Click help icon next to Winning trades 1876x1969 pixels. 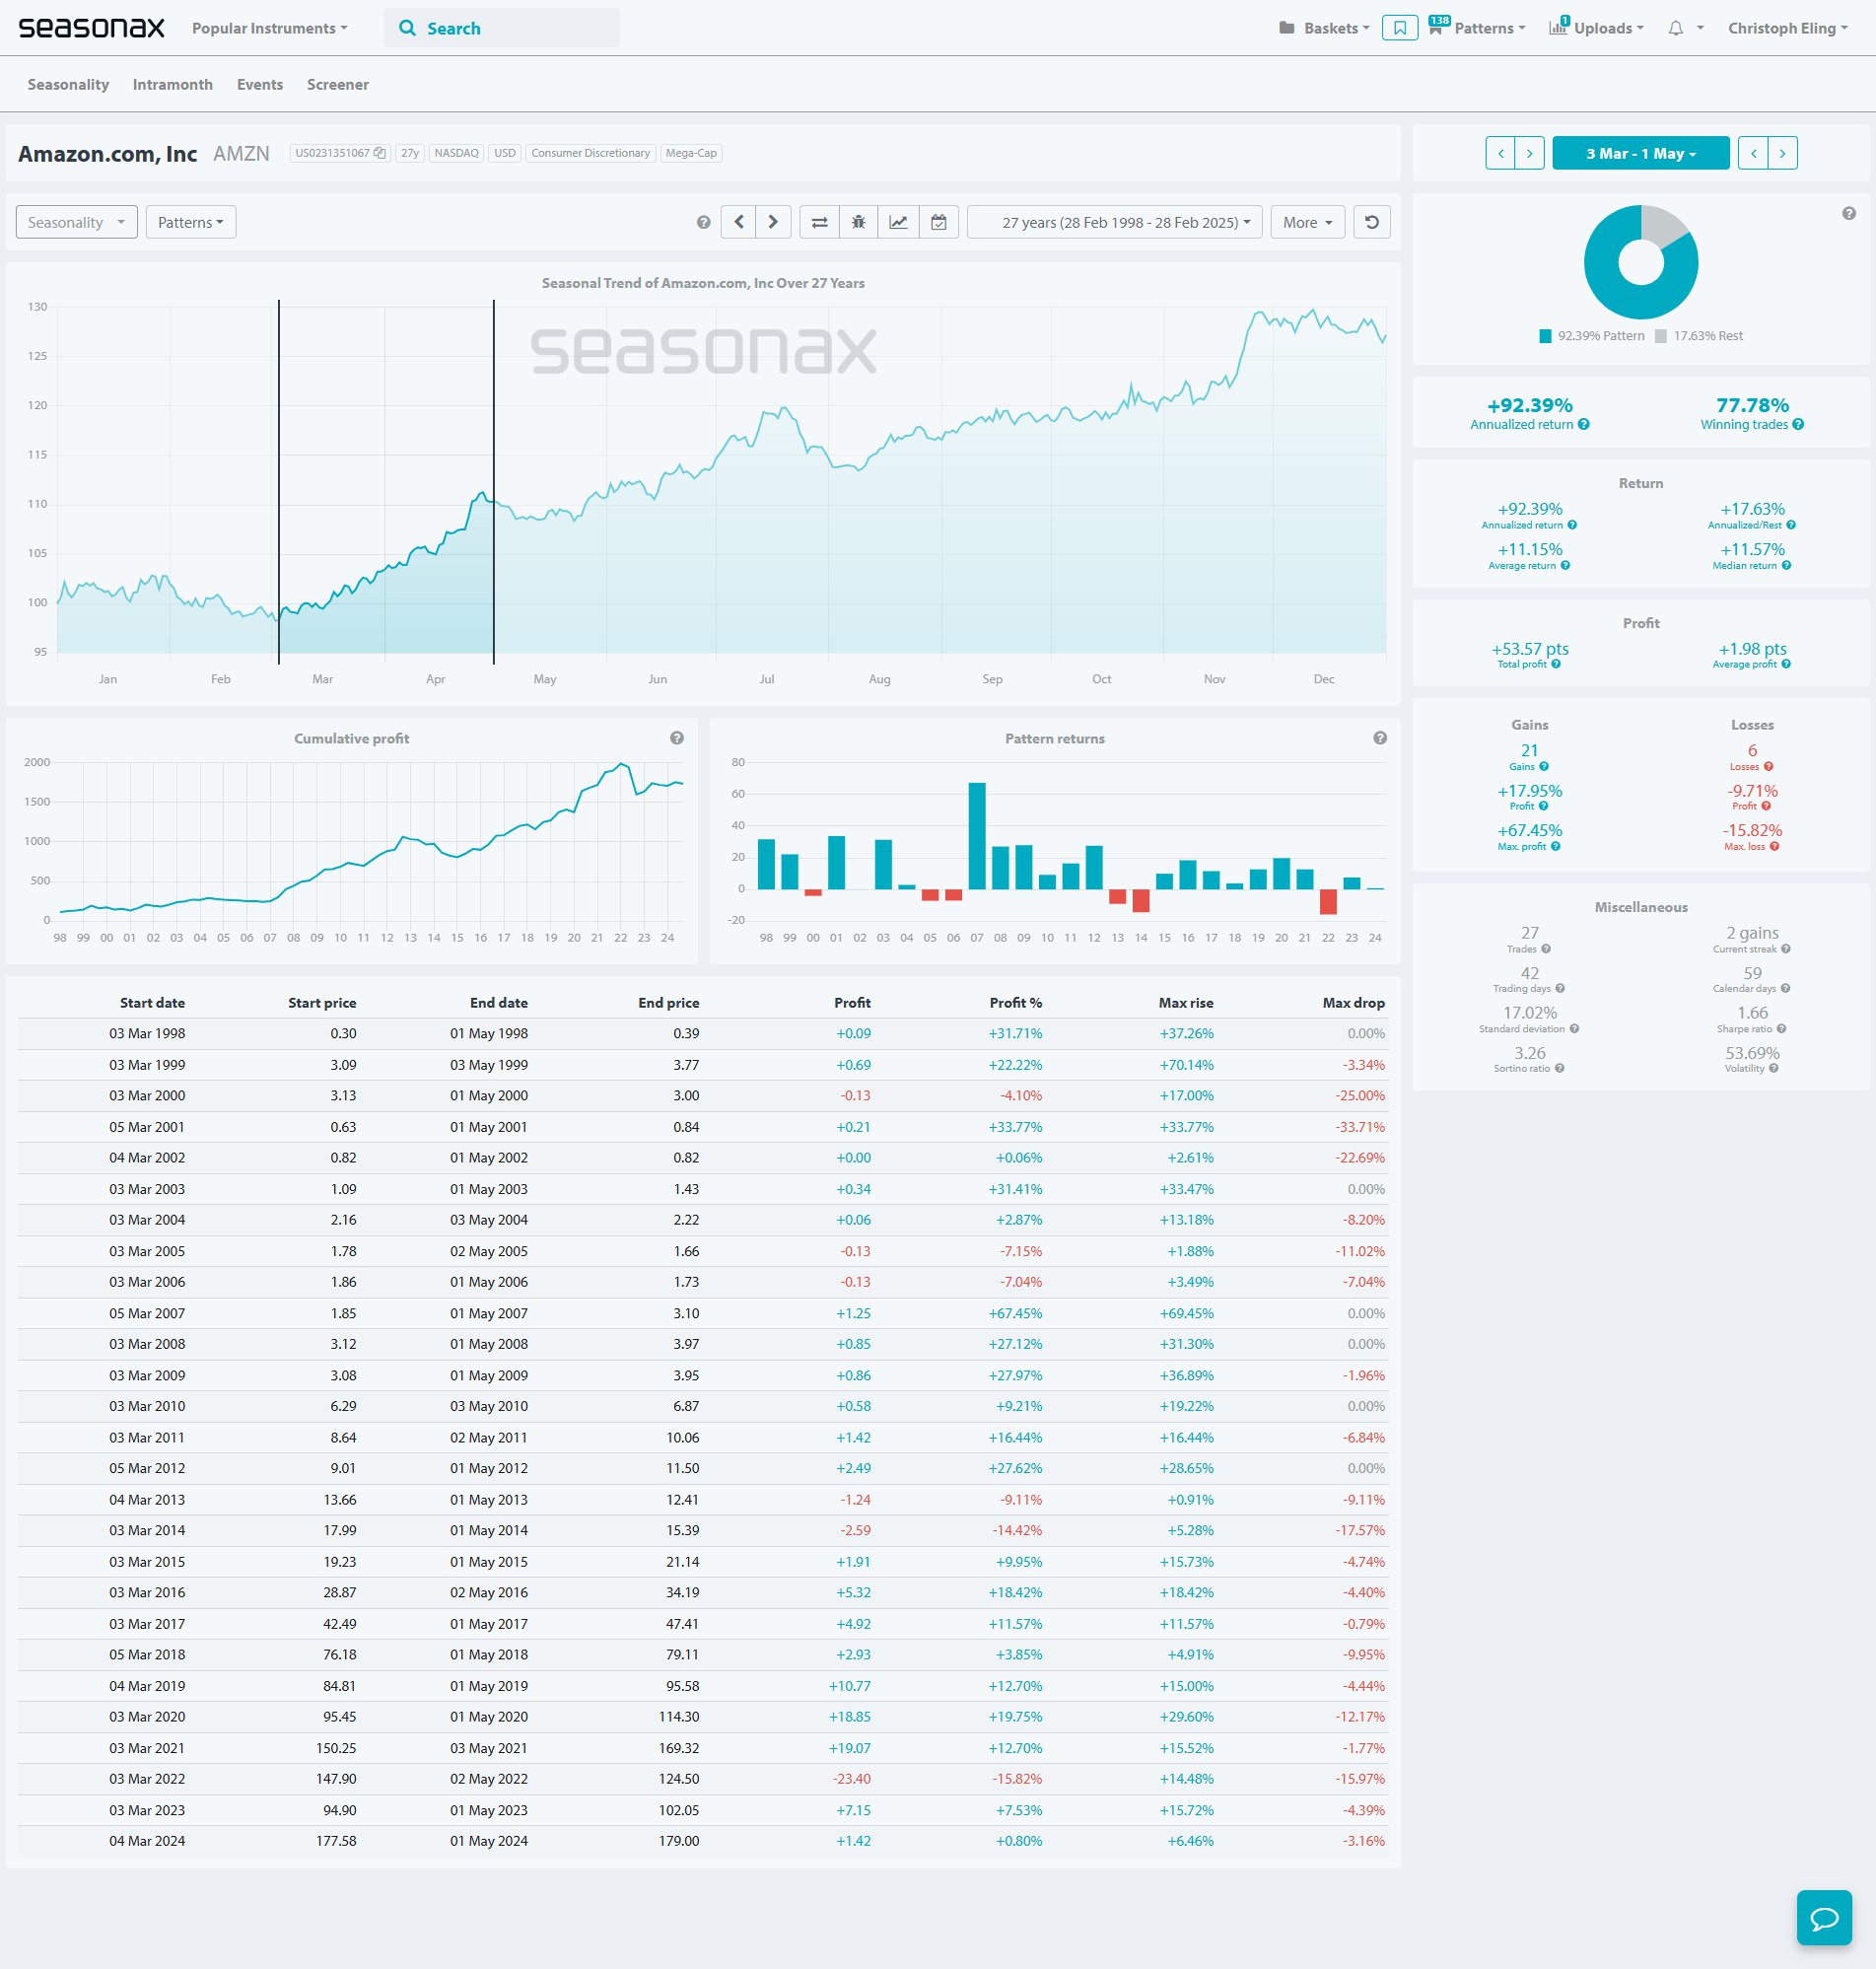[1798, 425]
